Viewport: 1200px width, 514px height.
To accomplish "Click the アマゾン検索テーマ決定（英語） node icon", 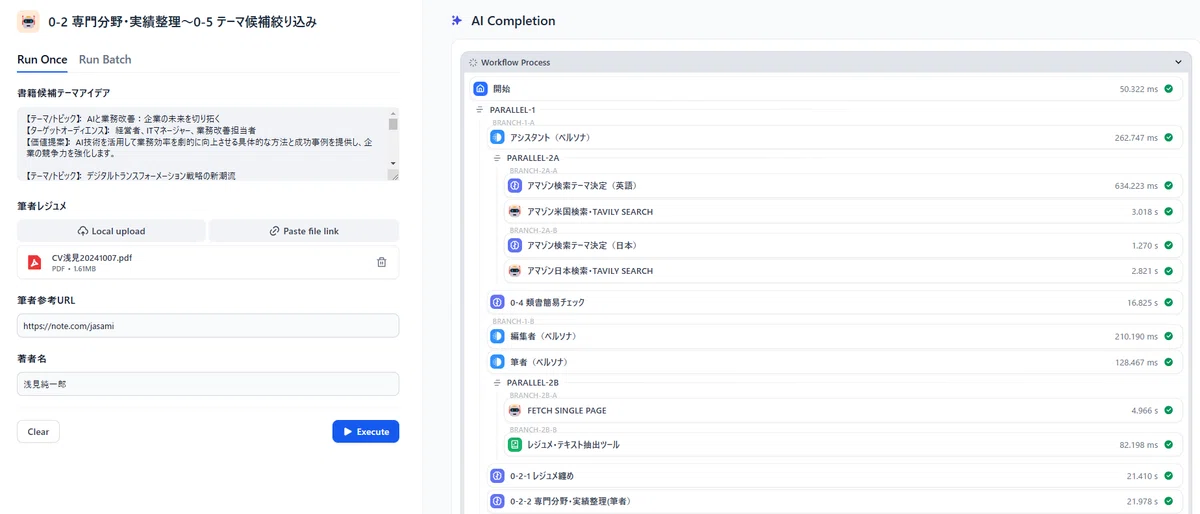I will [x=514, y=185].
